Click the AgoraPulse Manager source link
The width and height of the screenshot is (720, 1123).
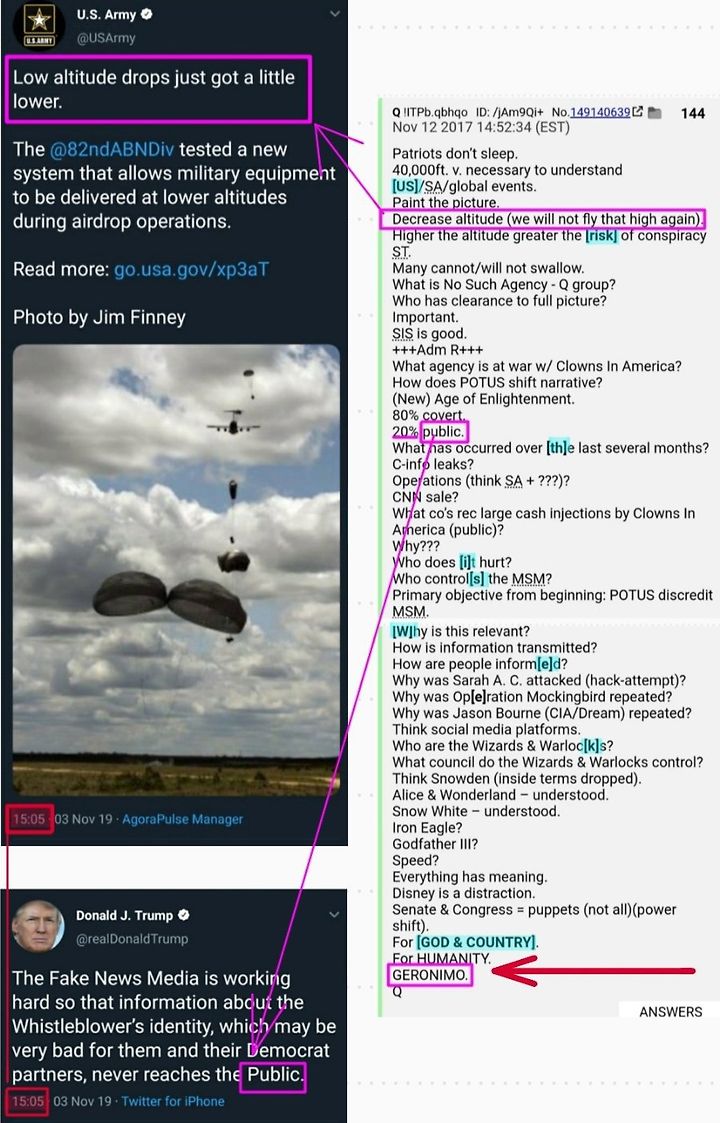[183, 819]
